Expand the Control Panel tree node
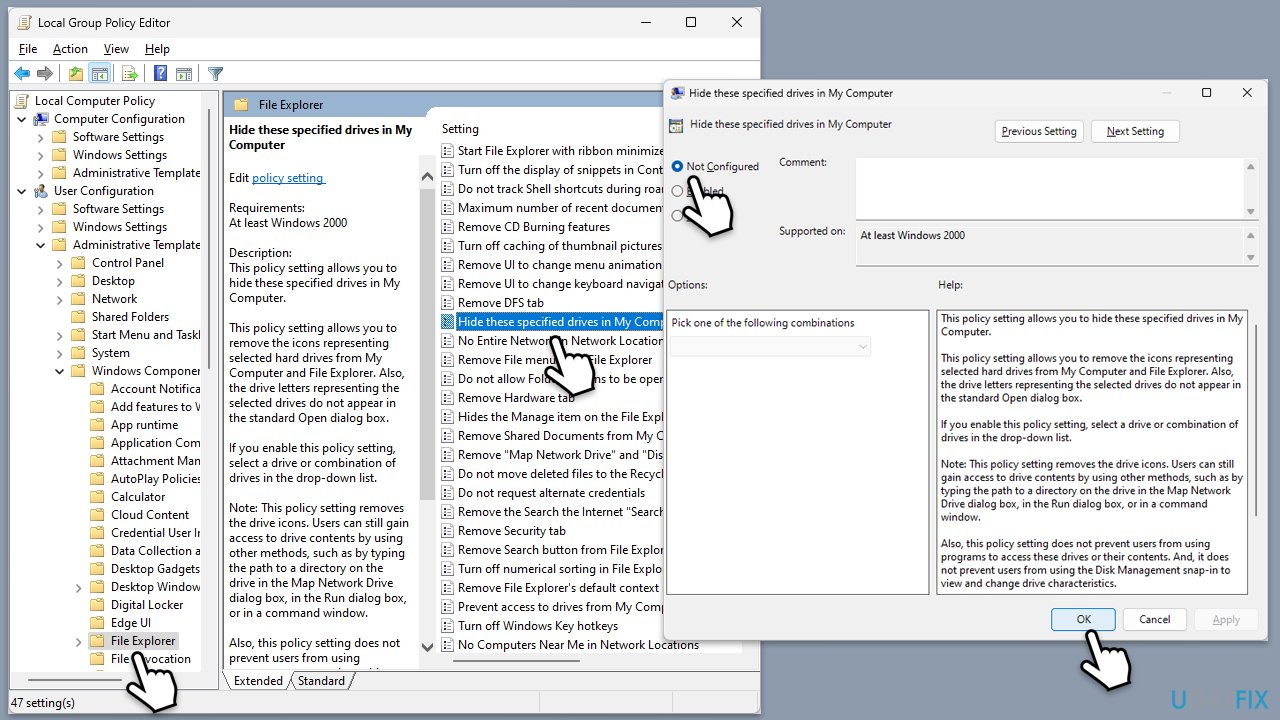 [60, 263]
